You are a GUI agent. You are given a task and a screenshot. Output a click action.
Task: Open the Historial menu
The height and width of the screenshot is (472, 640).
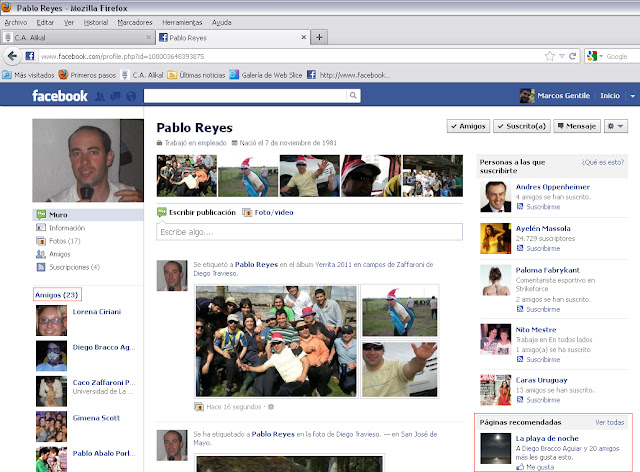click(x=96, y=22)
